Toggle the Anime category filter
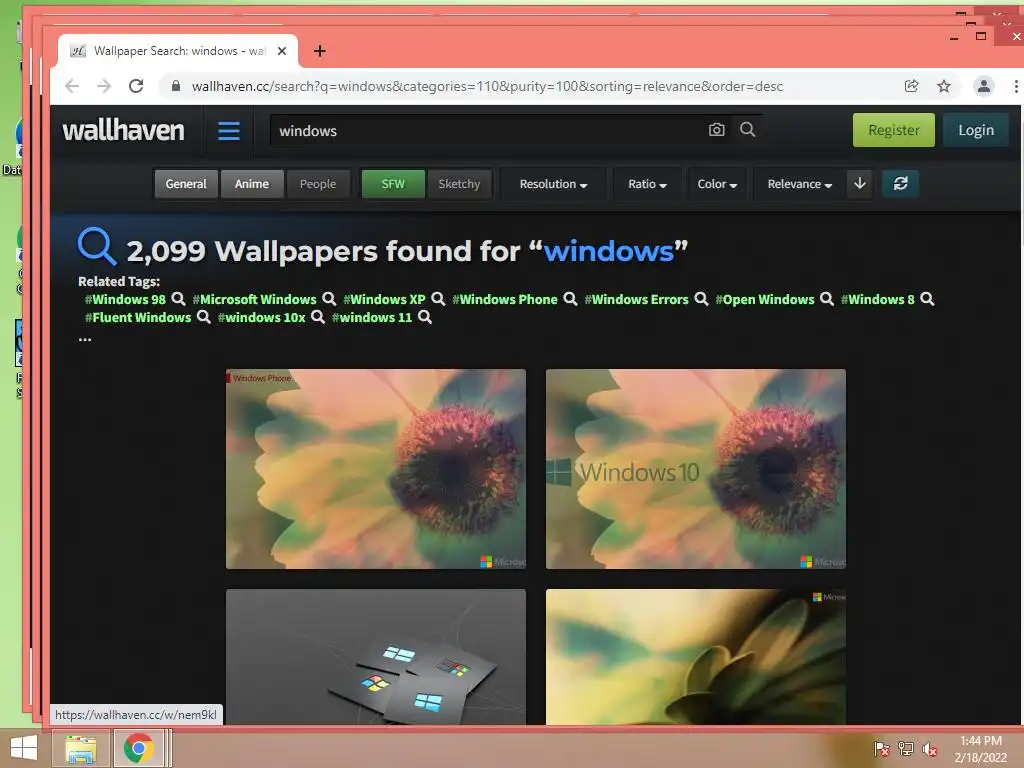1024x768 pixels. (252, 184)
